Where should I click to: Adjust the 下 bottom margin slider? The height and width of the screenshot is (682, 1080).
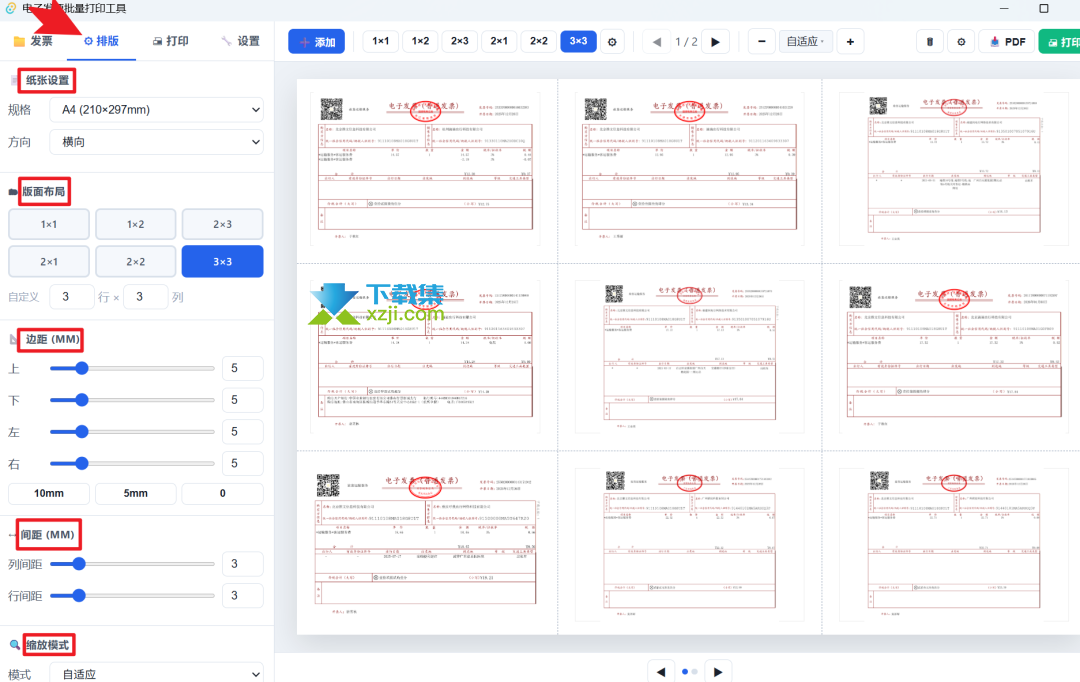point(132,400)
